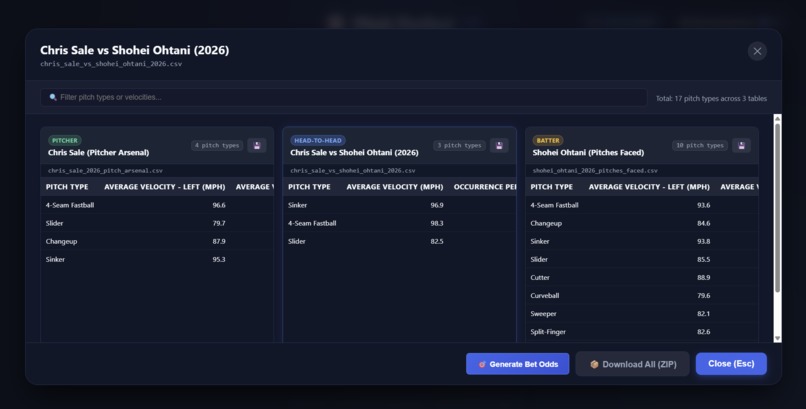Click the search magnifier icon in the filter box
Viewport: 806px width, 409px height.
point(53,97)
